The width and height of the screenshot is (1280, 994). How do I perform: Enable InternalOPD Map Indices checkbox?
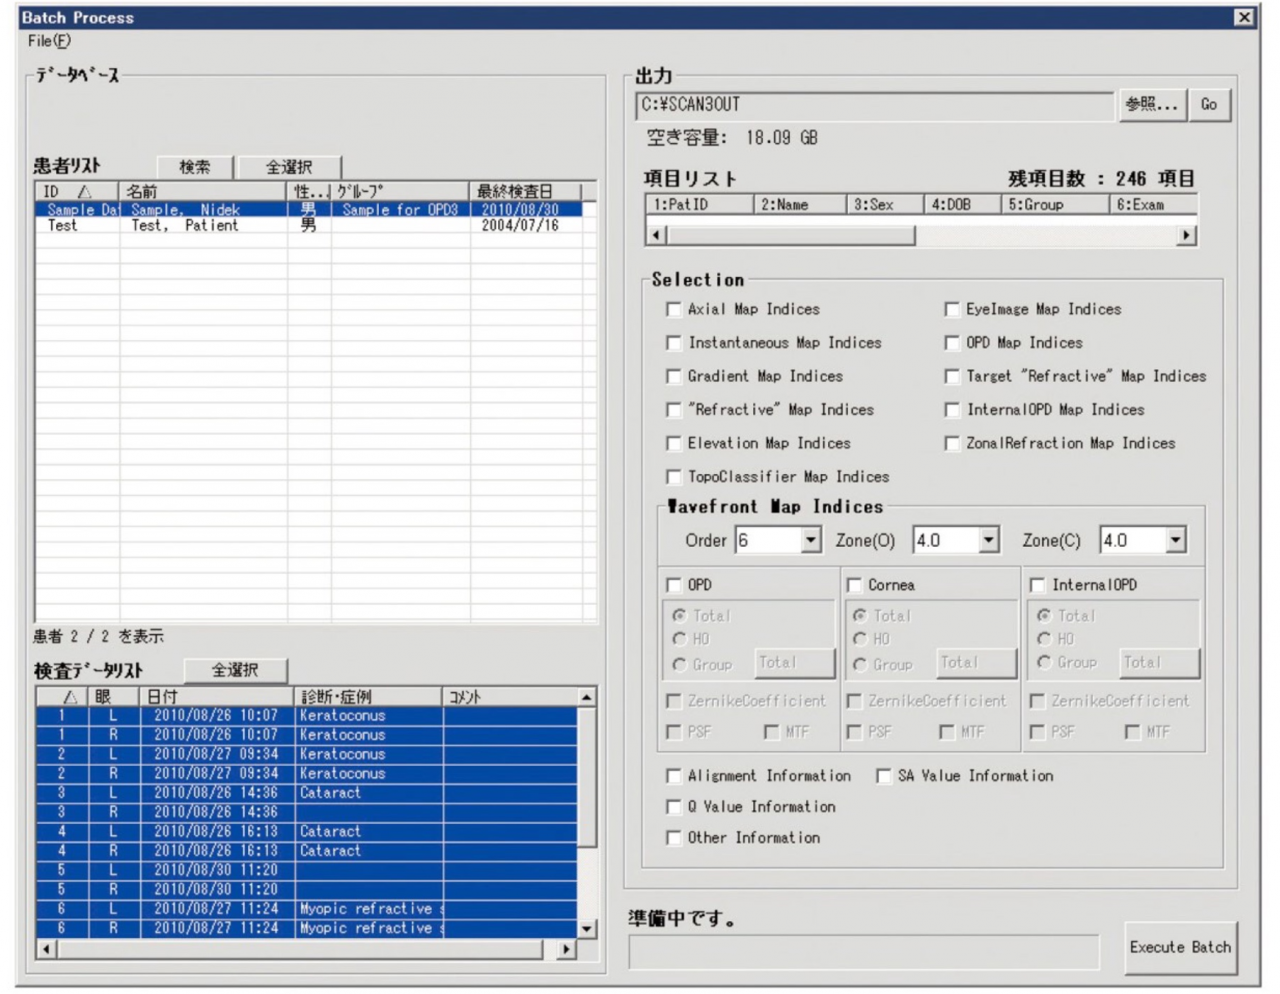coord(952,410)
